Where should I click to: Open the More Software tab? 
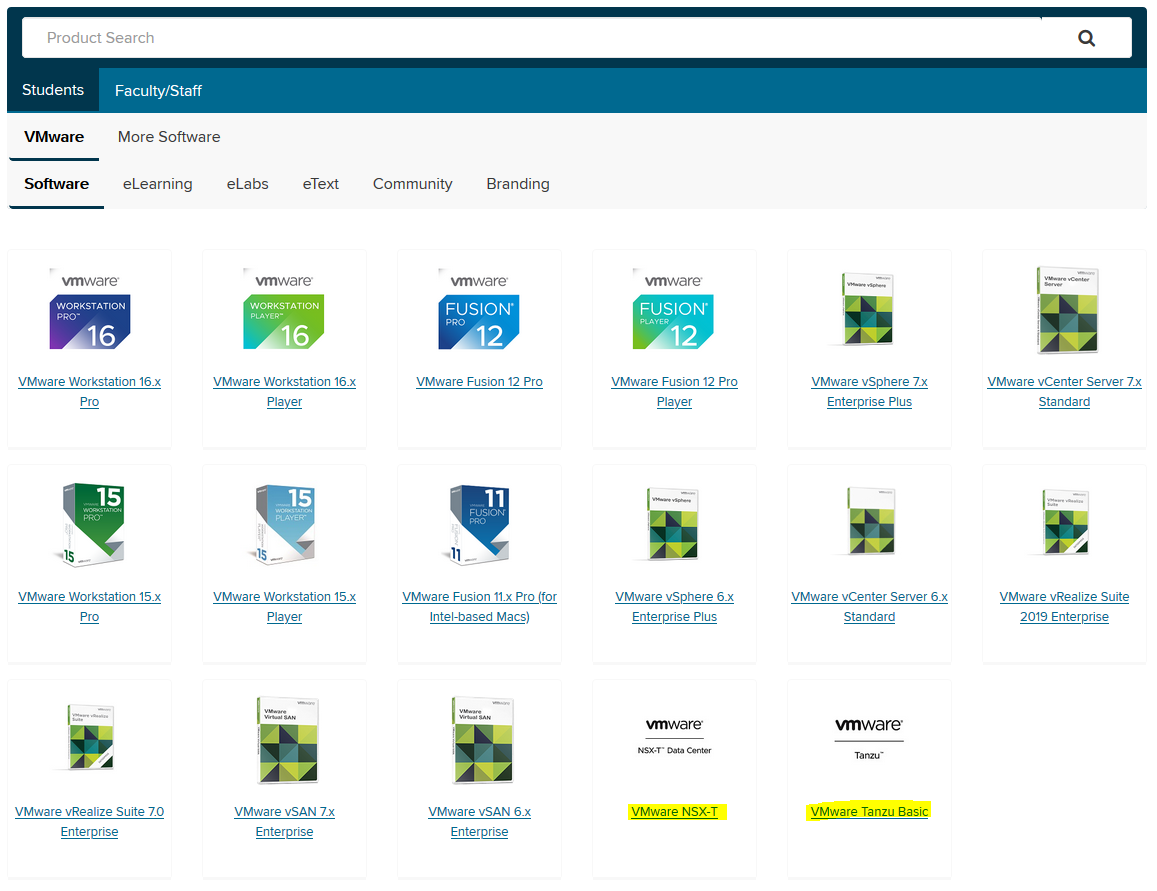click(168, 137)
